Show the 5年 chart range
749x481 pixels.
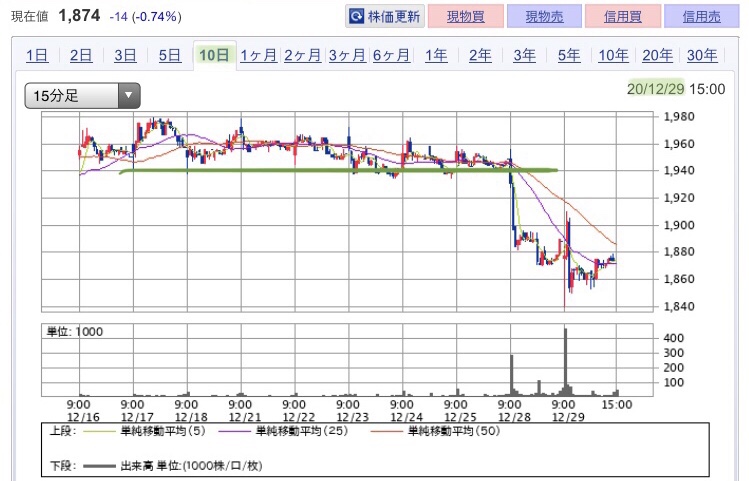569,55
